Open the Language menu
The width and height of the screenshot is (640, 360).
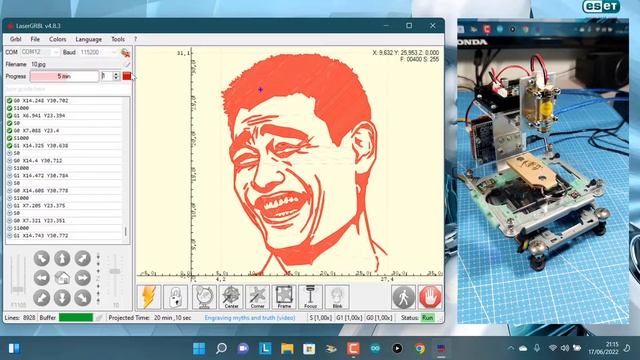coord(89,39)
